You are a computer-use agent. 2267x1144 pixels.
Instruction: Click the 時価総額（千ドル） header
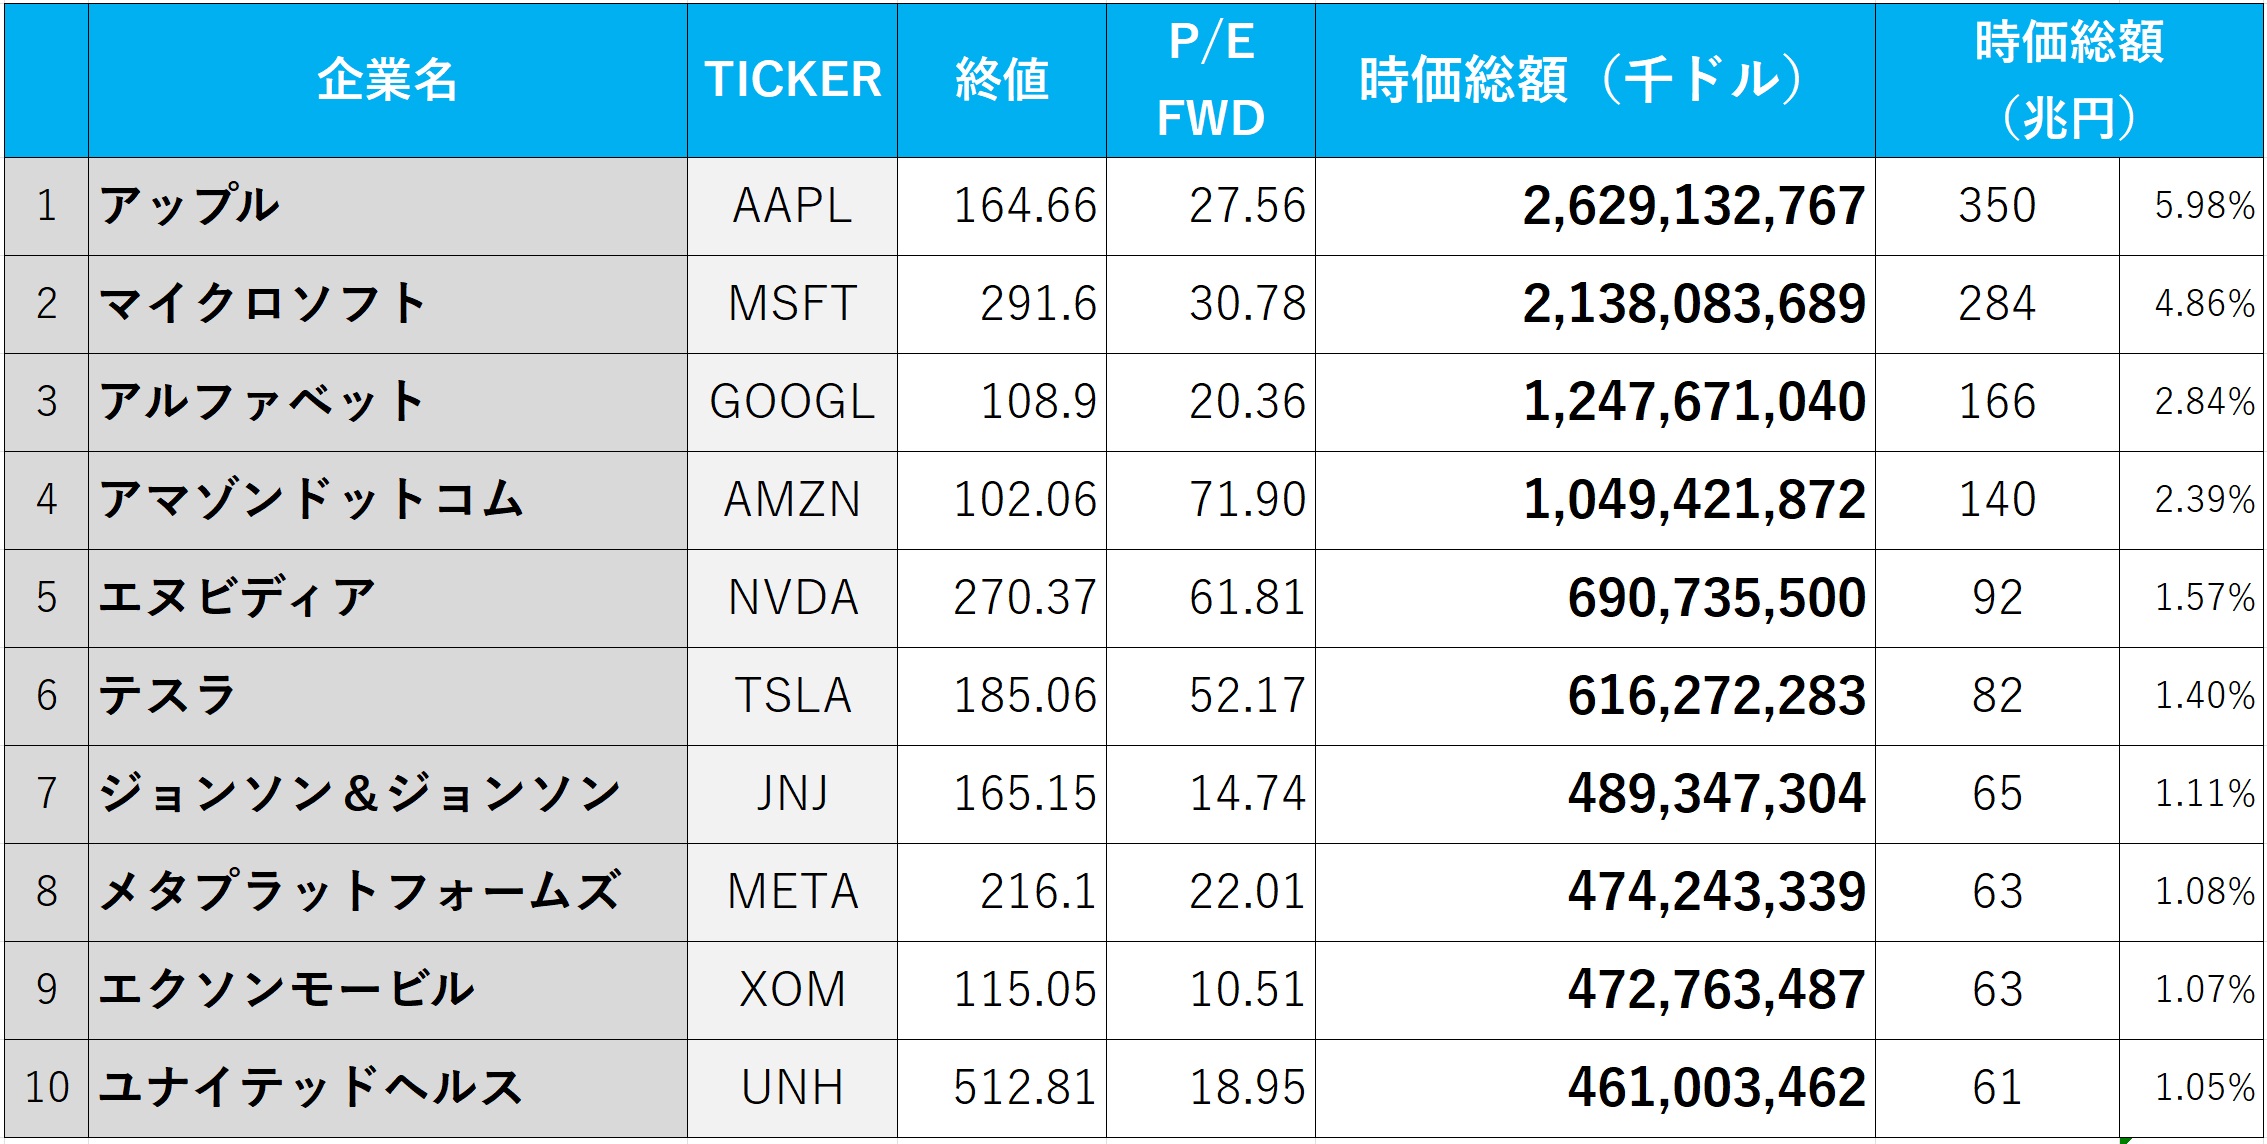click(x=1594, y=80)
